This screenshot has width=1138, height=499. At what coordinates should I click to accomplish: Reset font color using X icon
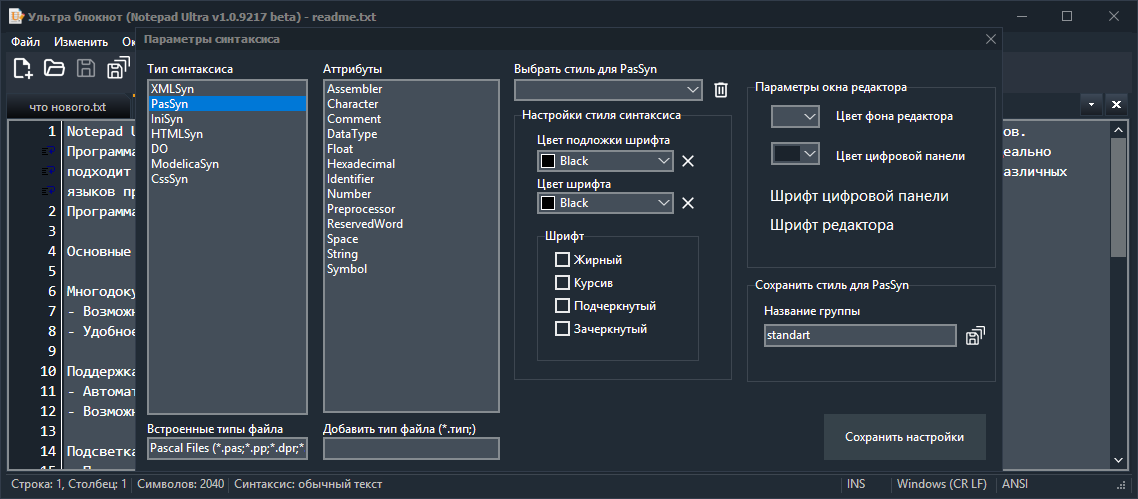(x=688, y=203)
